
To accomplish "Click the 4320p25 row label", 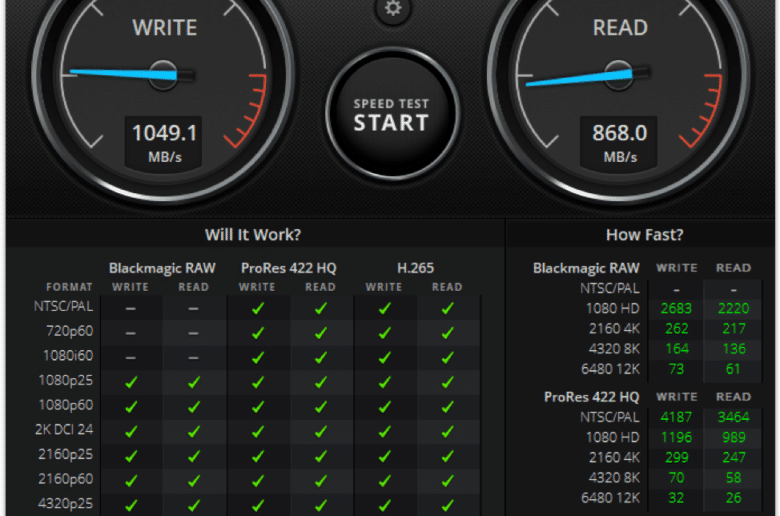I will point(66,504).
